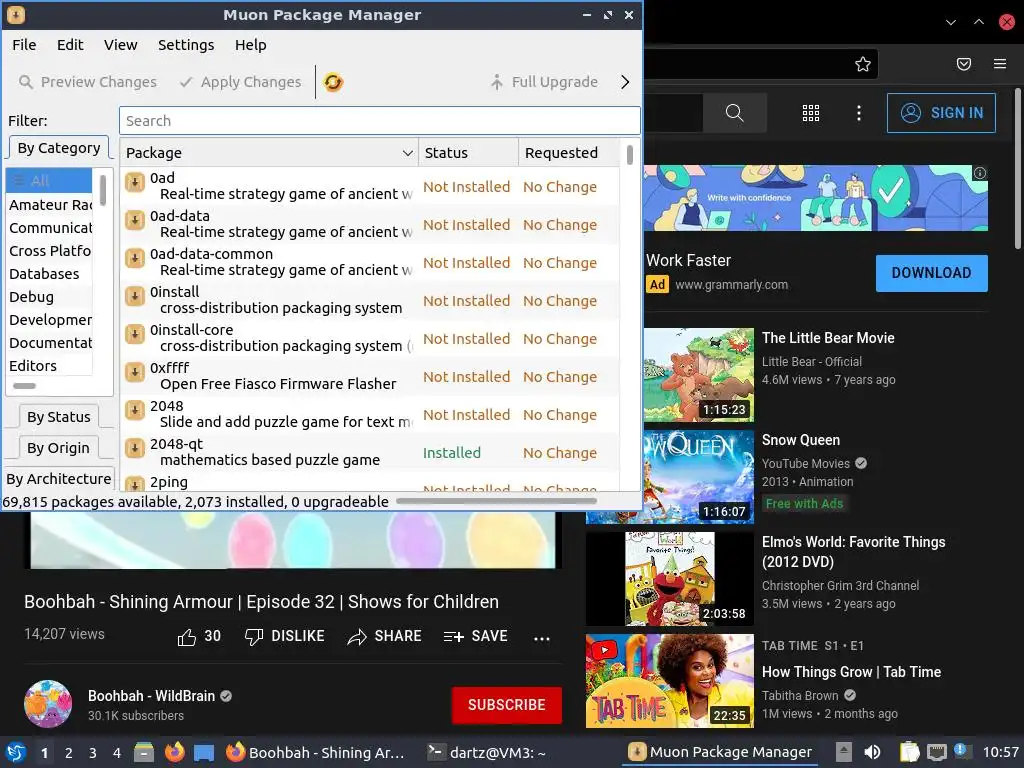Click the Package column header sort arrow
1024x768 pixels.
coord(408,153)
